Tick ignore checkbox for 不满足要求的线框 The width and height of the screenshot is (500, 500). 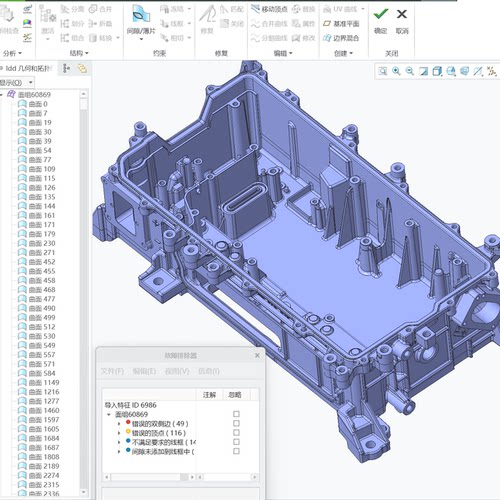coord(236,442)
